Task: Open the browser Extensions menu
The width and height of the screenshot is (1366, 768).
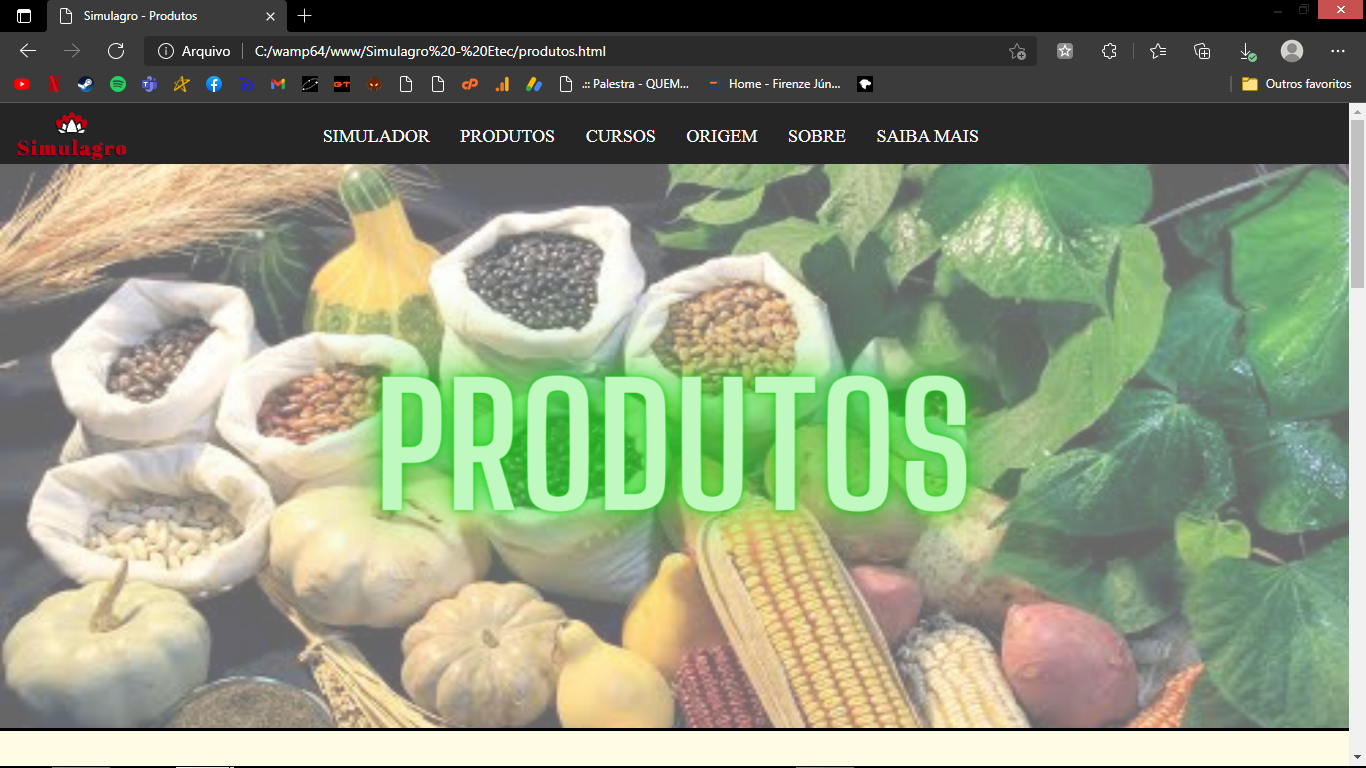Action: [x=1110, y=51]
